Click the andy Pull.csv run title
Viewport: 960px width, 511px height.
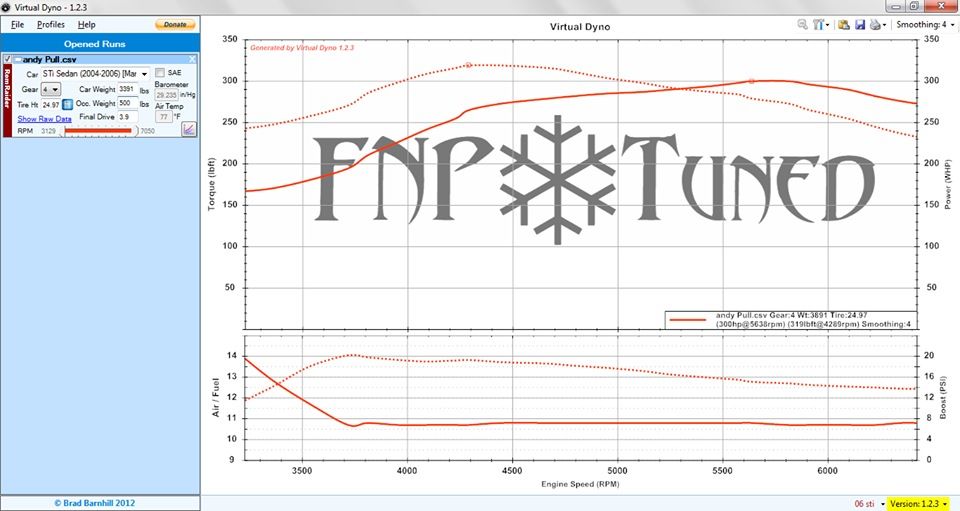click(x=50, y=59)
